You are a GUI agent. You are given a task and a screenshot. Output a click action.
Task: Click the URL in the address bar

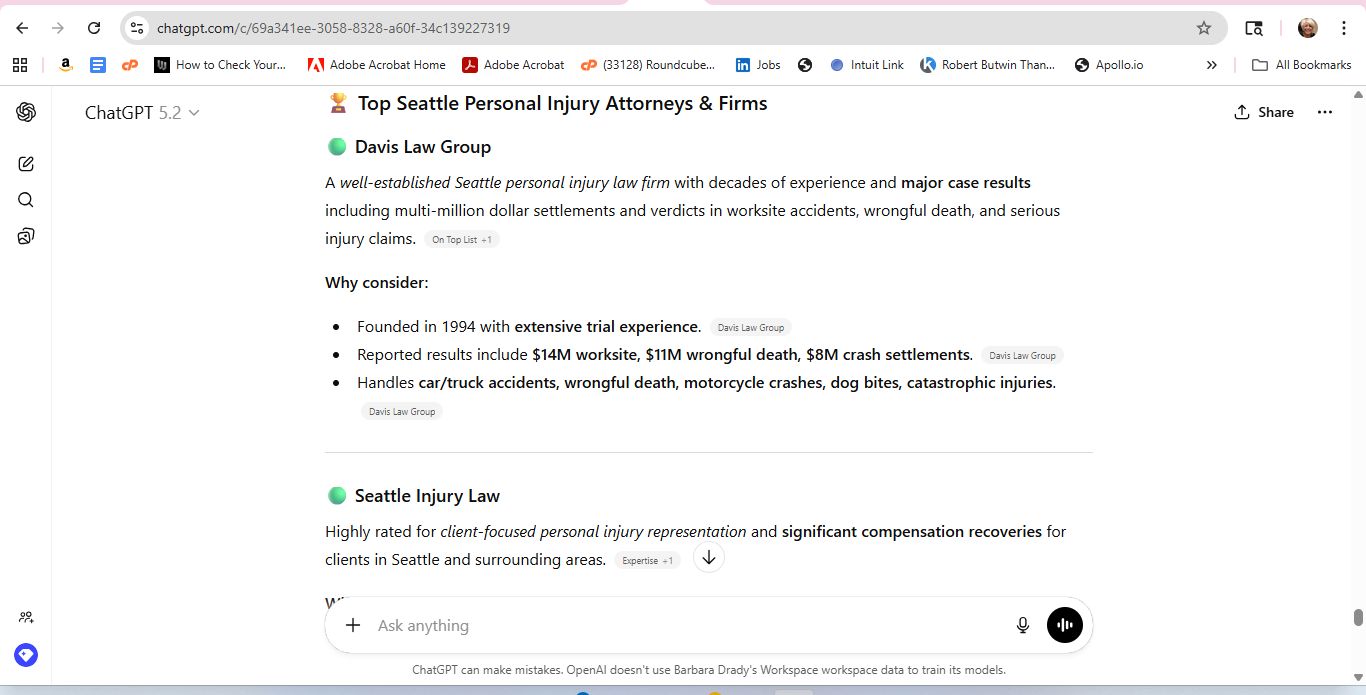tap(333, 28)
